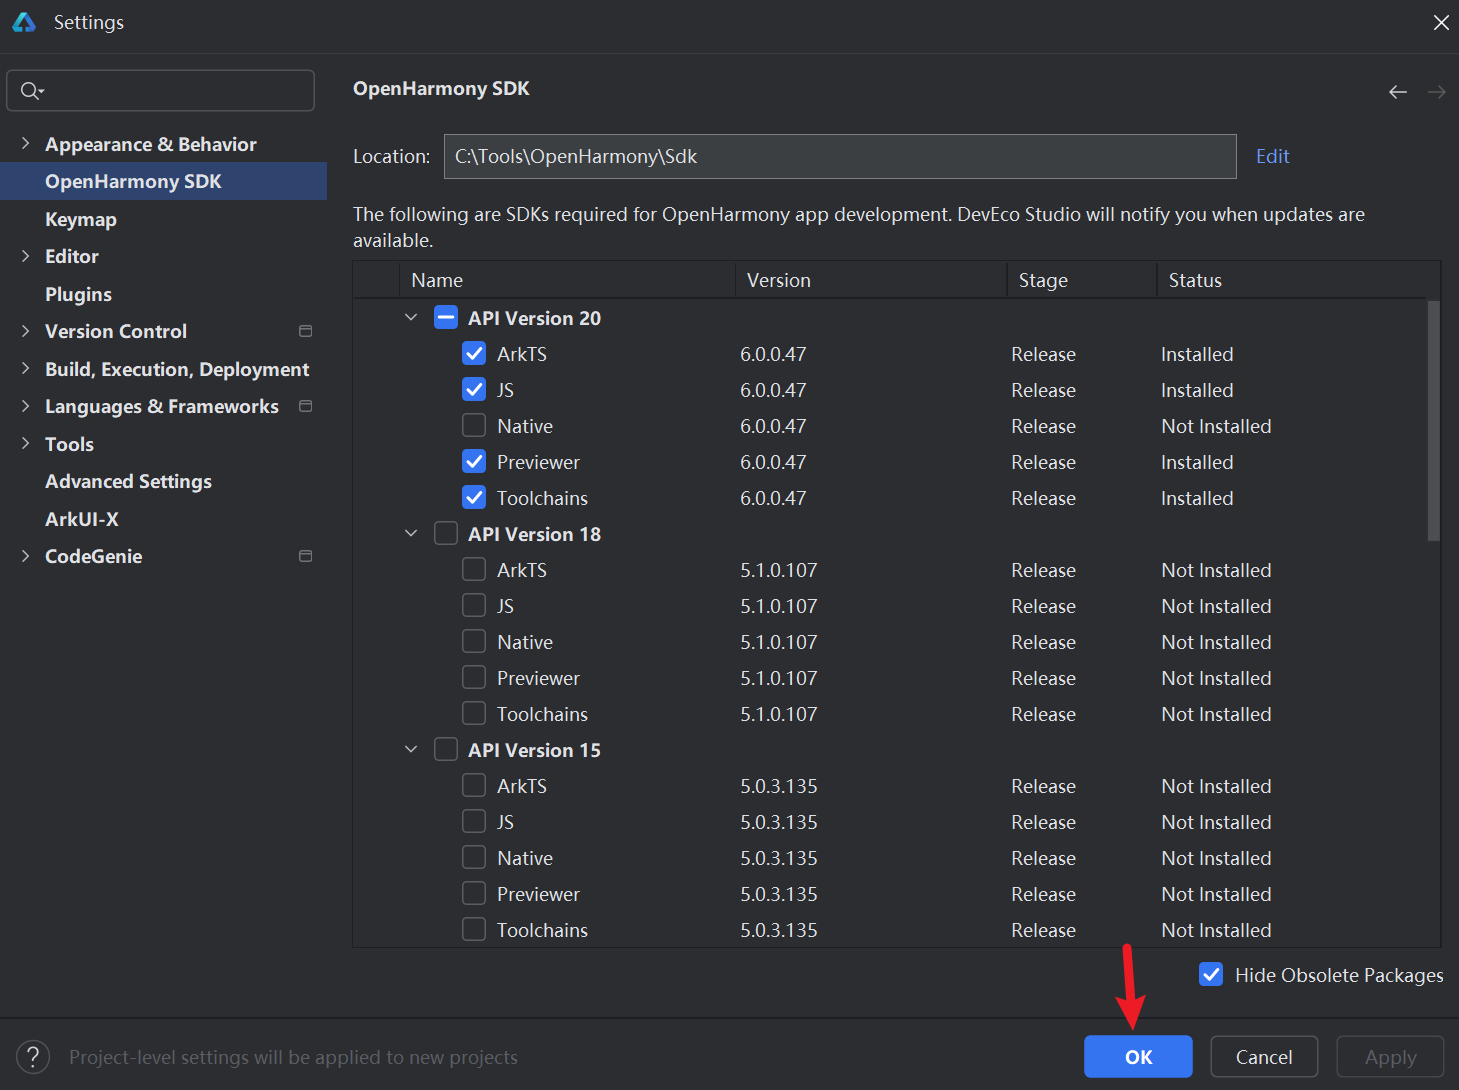1459x1090 pixels.
Task: Collapse the API Version 20 group
Action: 411,317
